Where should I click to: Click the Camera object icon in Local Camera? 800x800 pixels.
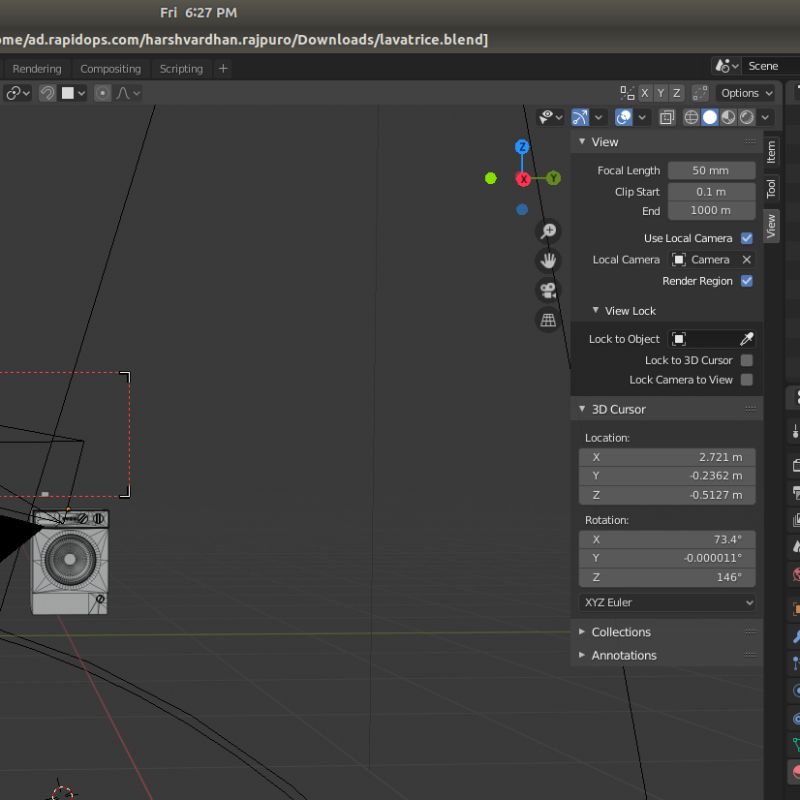point(679,260)
